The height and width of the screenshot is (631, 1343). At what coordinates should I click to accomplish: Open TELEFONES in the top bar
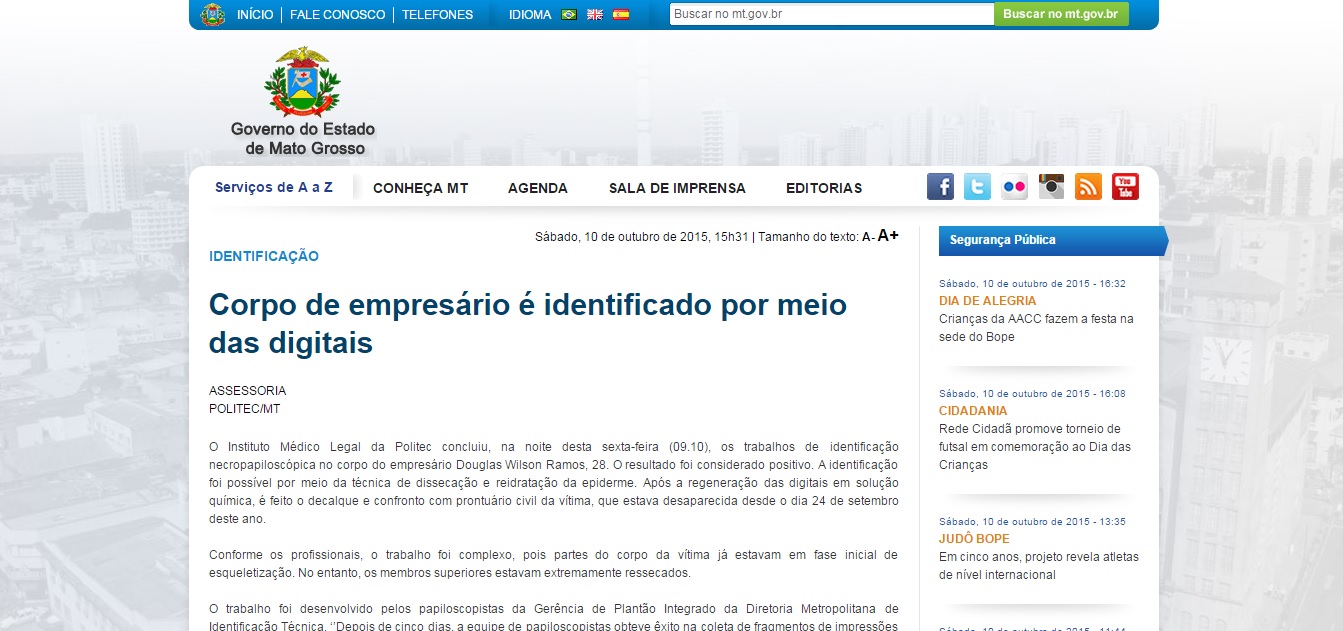437,15
